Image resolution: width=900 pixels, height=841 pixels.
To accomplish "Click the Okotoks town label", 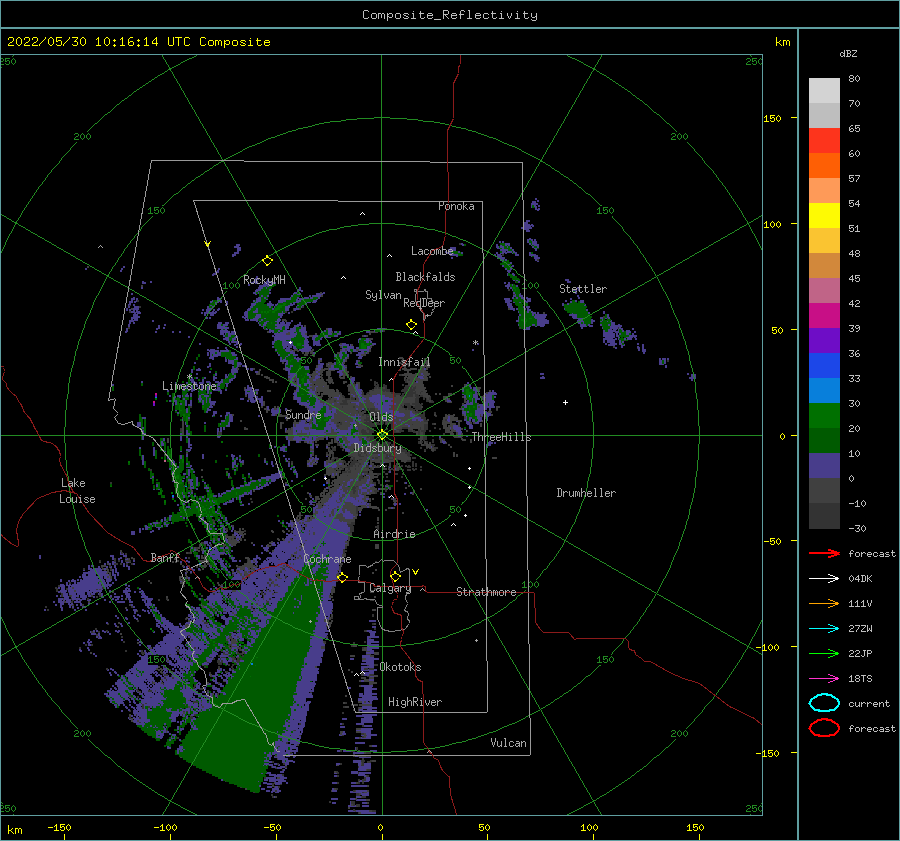I will [x=401, y=667].
